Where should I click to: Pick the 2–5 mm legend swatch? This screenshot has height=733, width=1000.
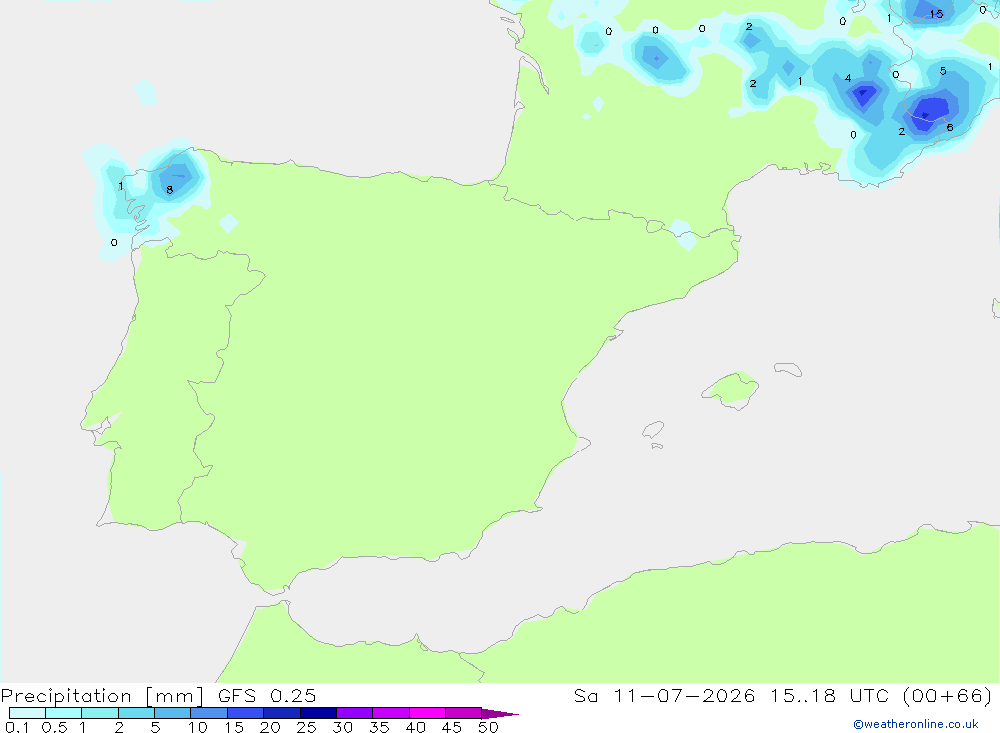coord(136,713)
